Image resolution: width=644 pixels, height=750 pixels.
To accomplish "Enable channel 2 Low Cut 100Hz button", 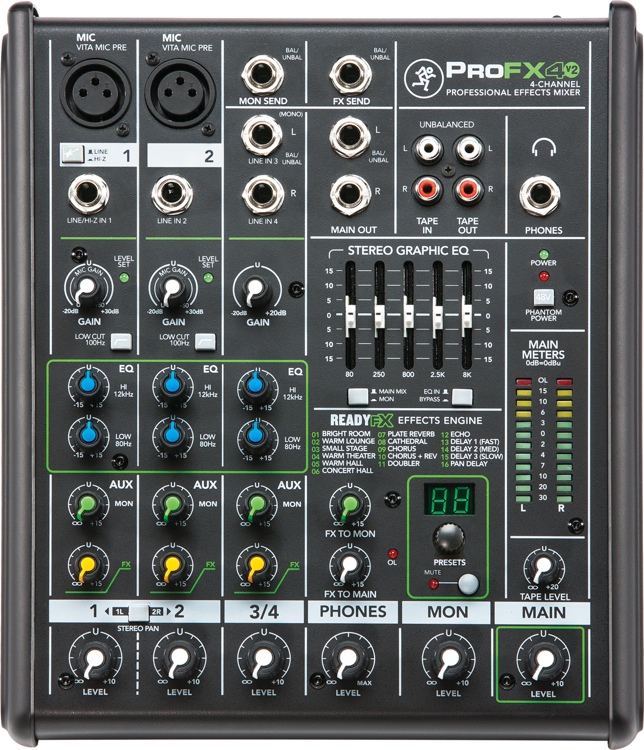I will 207,342.
